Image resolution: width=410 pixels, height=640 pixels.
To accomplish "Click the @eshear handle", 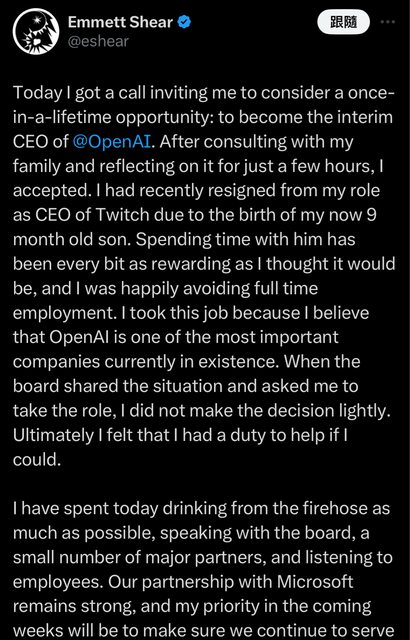I will click(x=98, y=41).
